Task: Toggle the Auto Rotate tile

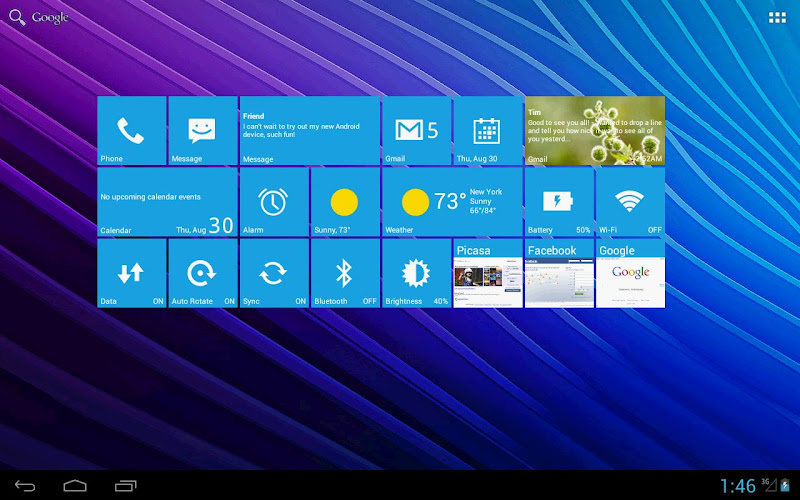Action: pos(203,273)
